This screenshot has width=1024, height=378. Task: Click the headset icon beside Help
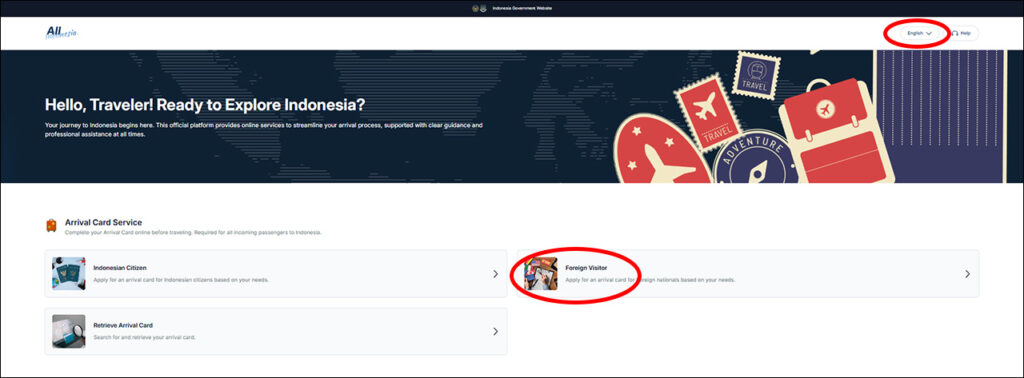(x=955, y=33)
